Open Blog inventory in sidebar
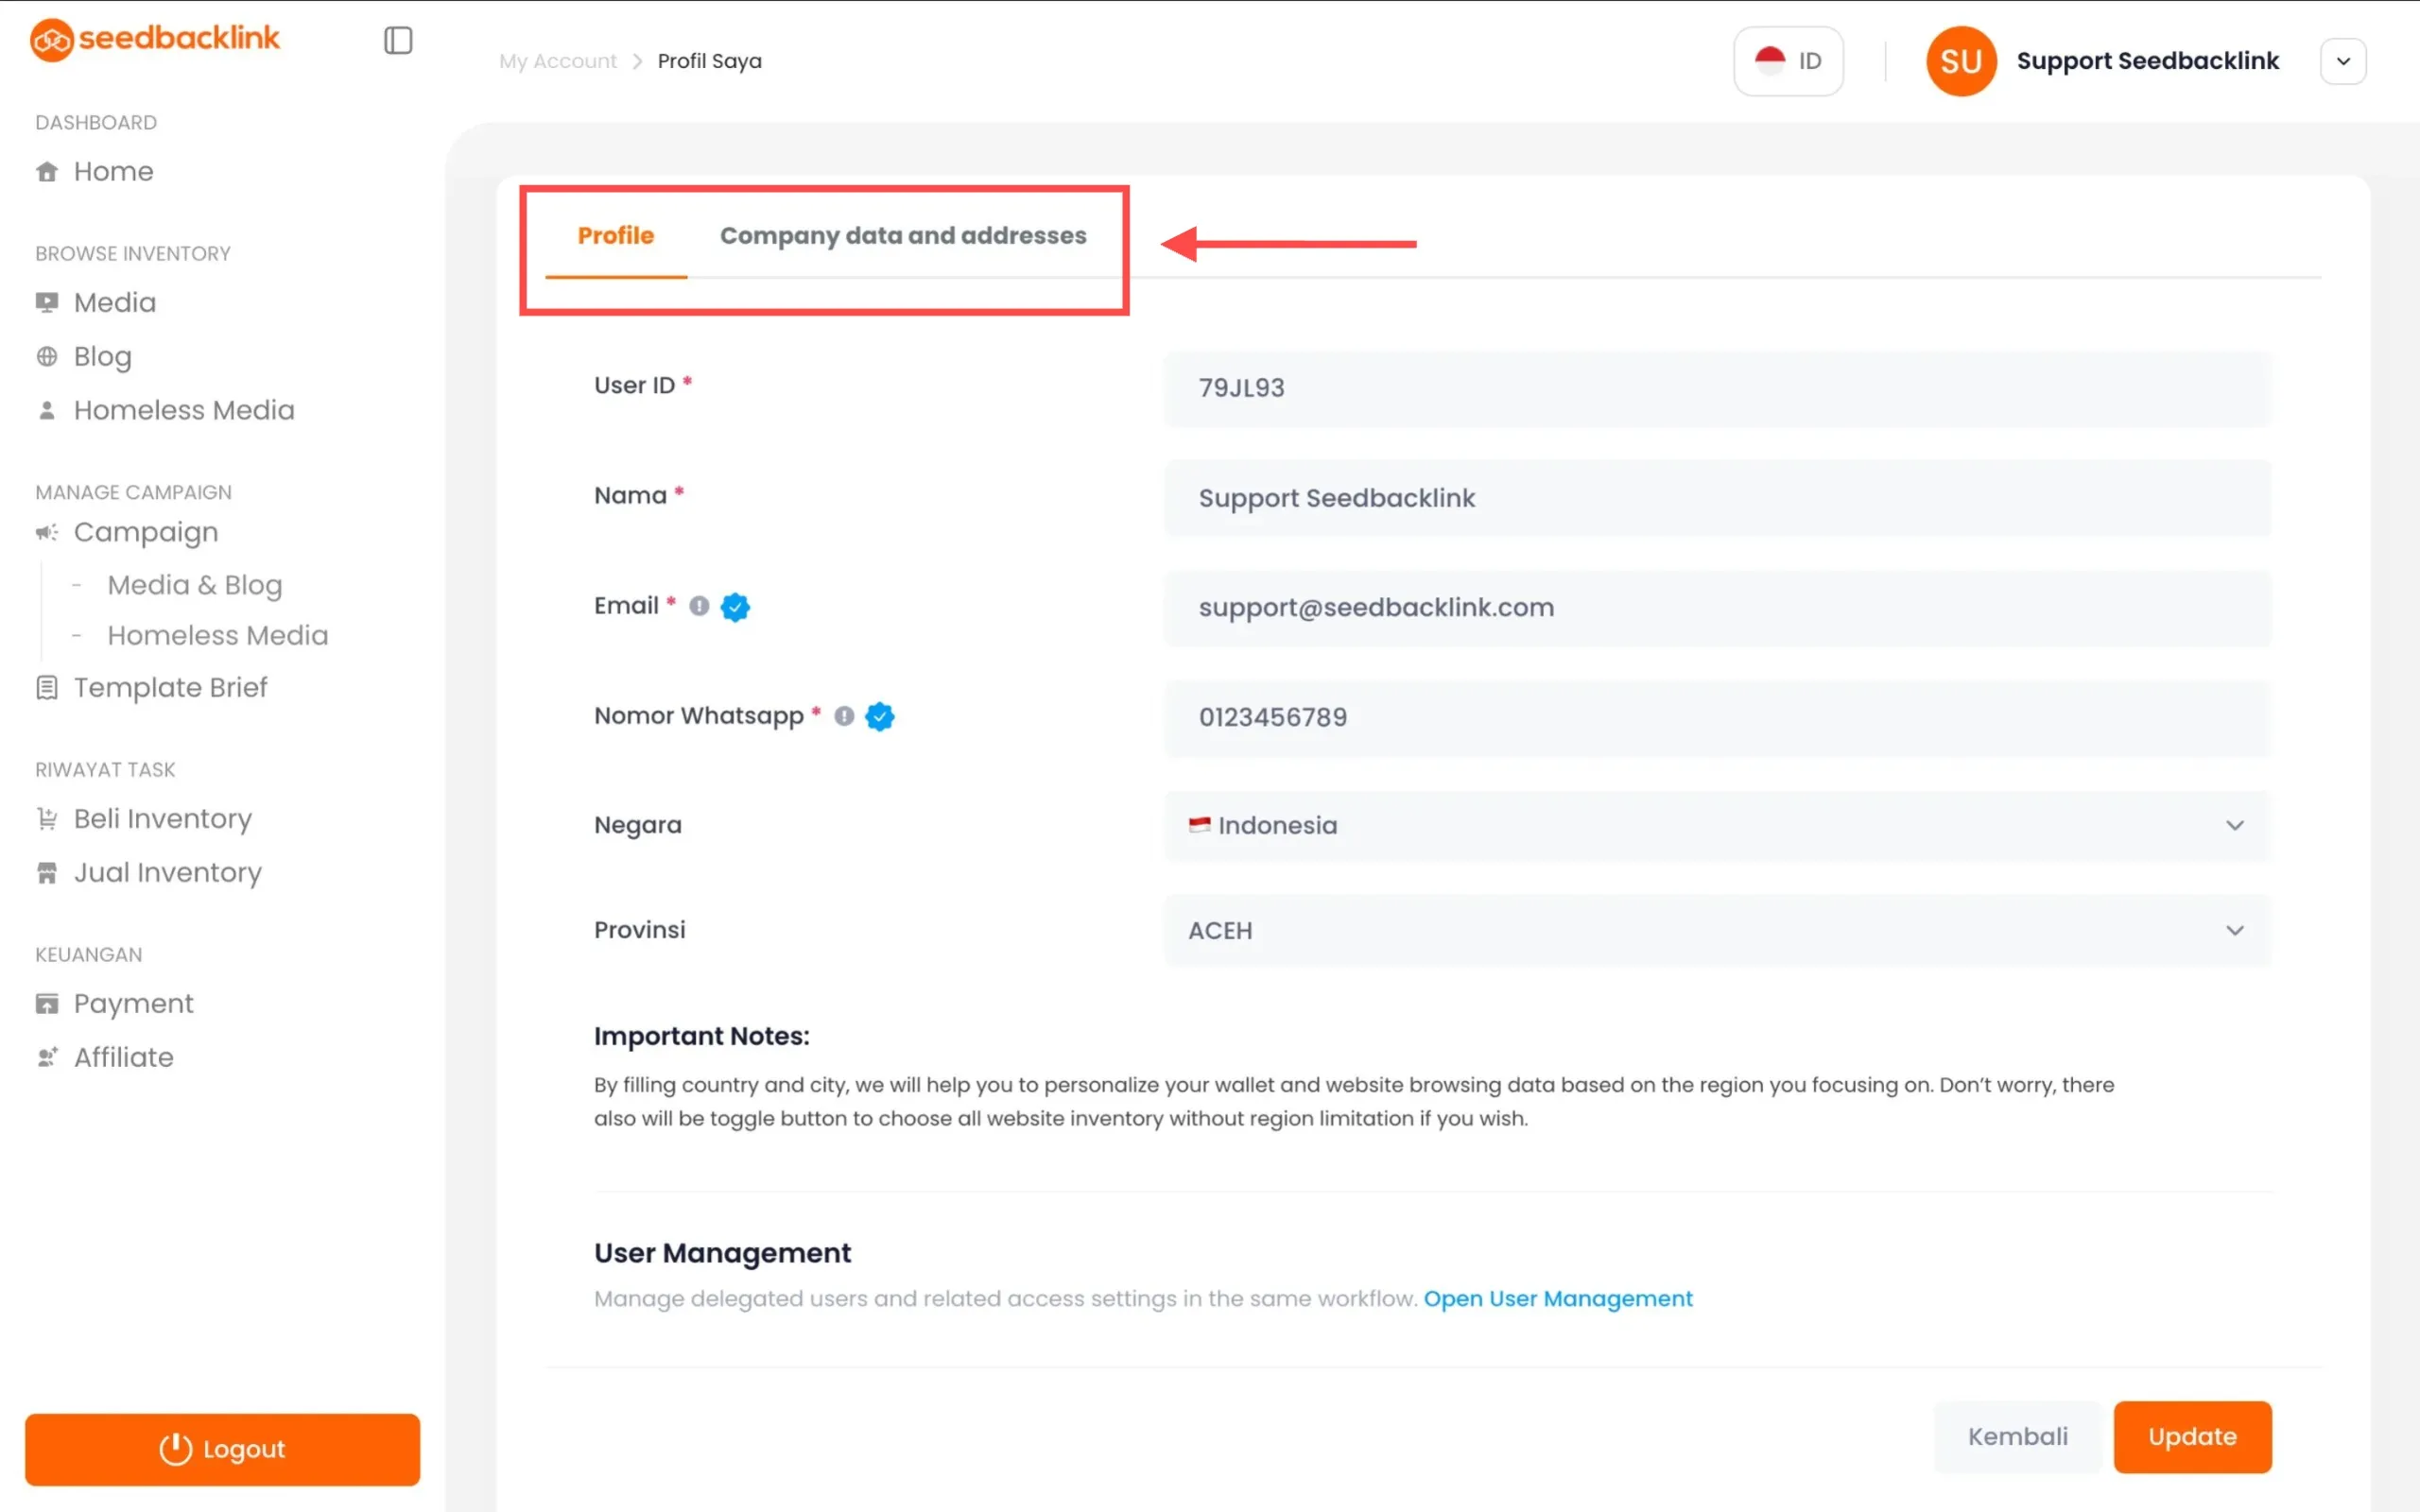2420x1512 pixels. [x=103, y=356]
